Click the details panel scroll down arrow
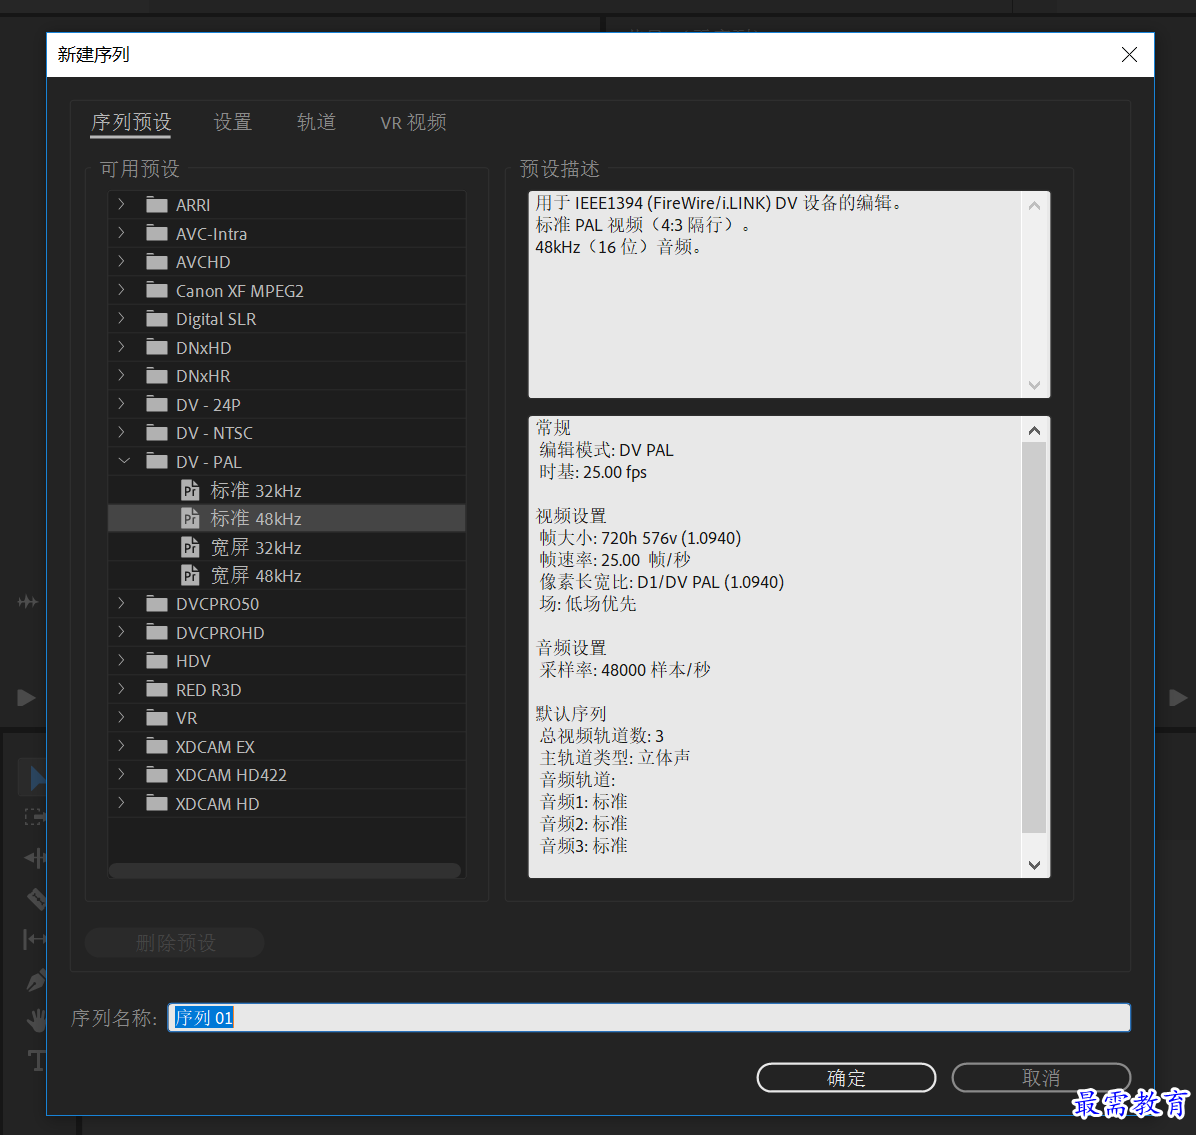This screenshot has width=1196, height=1135. [x=1034, y=864]
